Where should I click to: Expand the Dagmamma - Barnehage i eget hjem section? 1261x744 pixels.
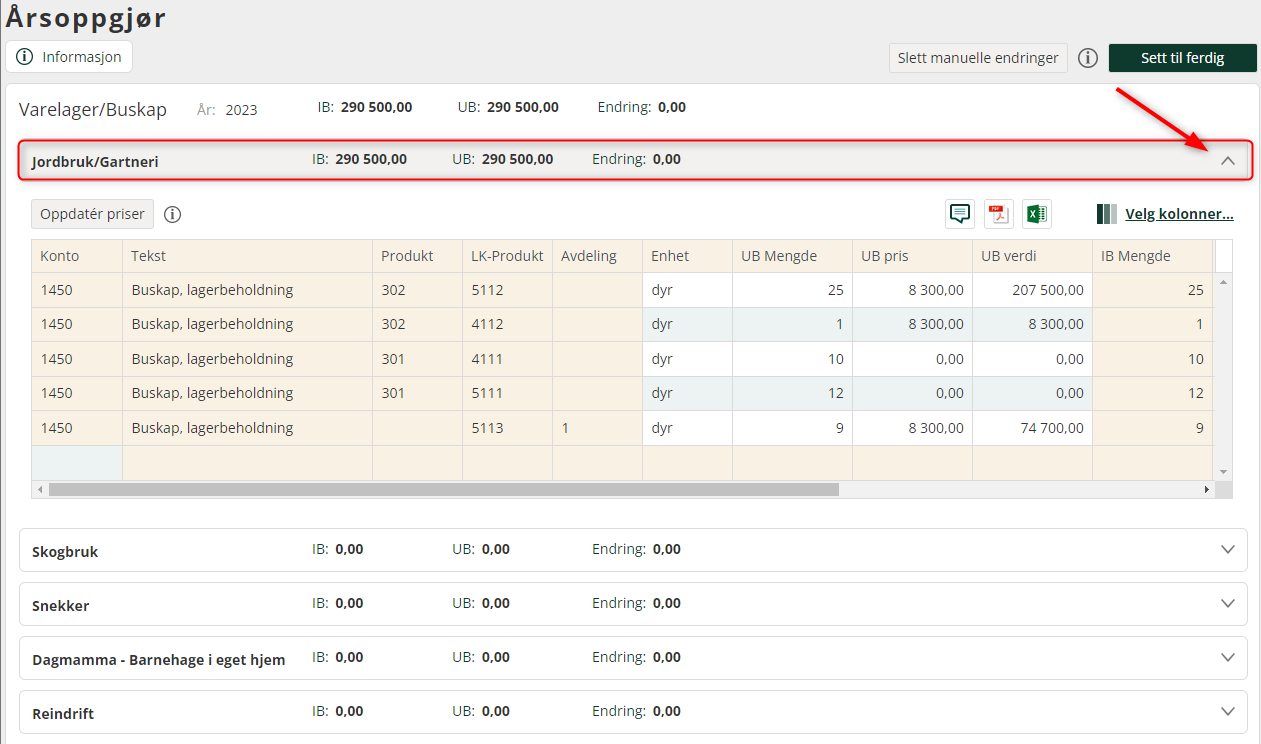click(1229, 657)
